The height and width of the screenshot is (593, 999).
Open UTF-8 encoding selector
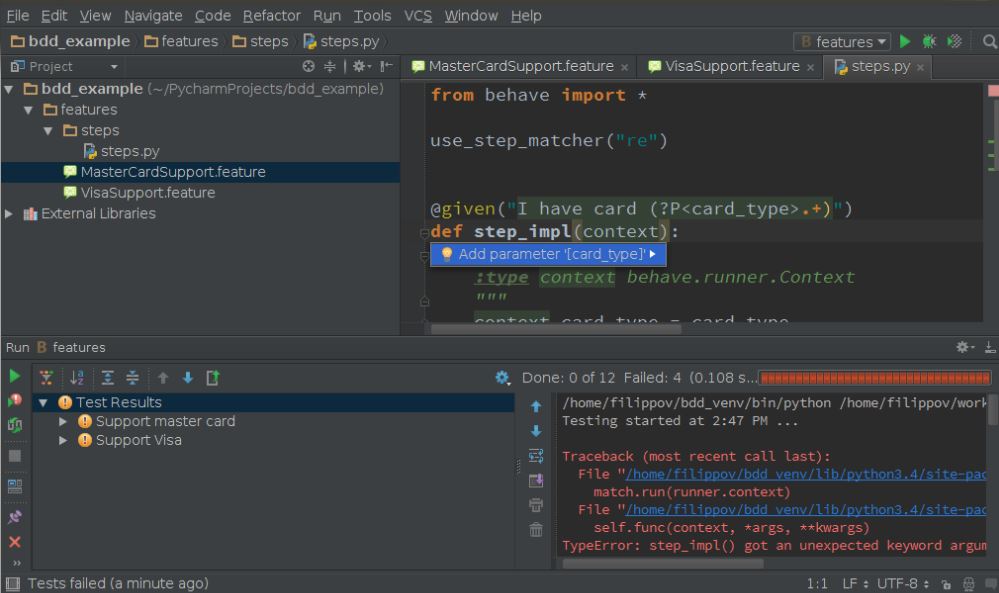click(x=903, y=584)
